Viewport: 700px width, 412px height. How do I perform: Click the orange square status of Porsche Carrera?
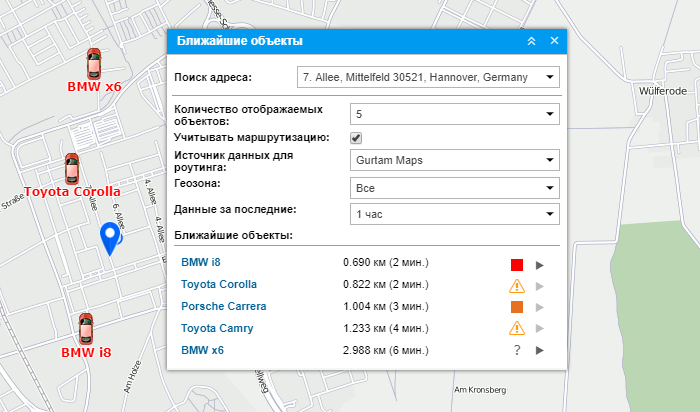pos(517,307)
